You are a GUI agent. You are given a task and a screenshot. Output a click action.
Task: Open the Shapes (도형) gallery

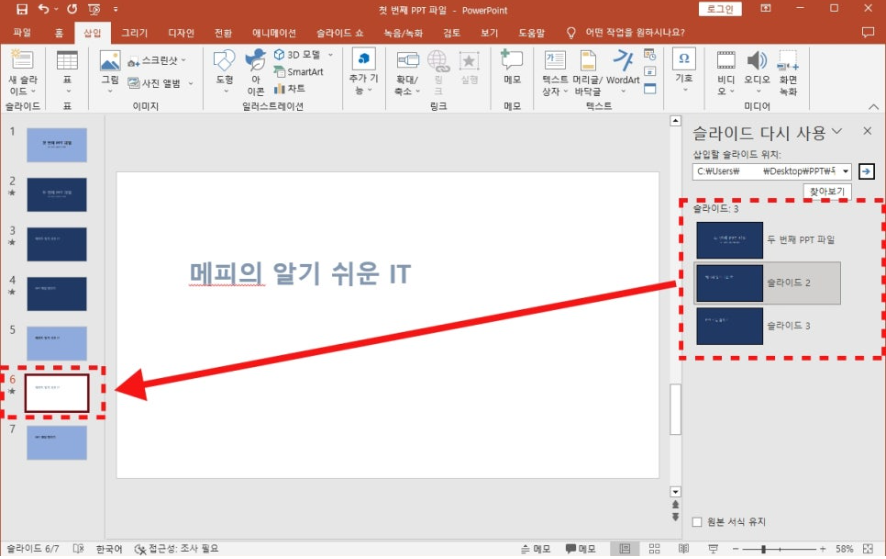click(224, 73)
